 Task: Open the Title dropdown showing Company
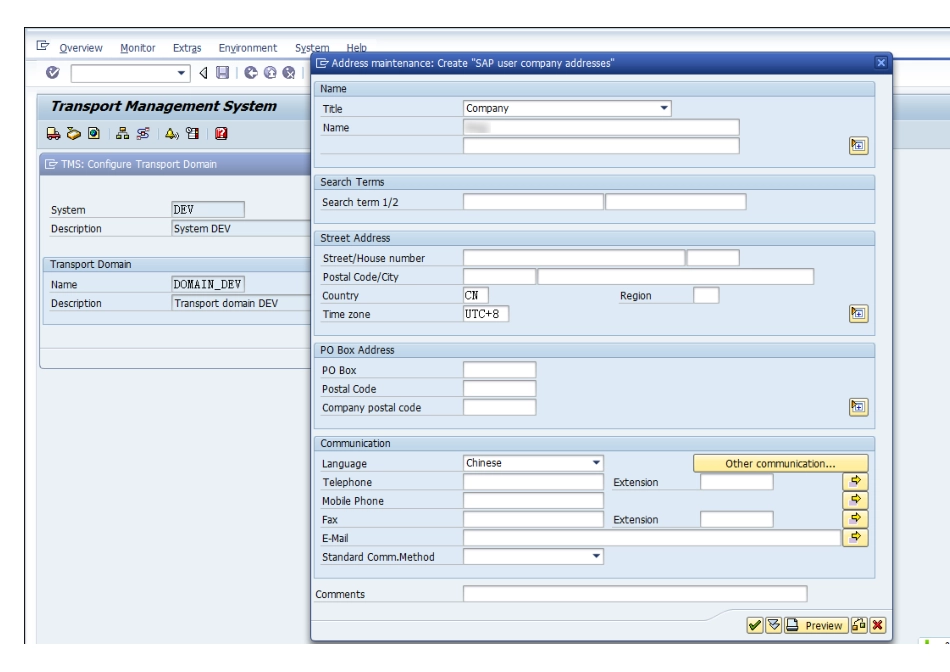[x=664, y=108]
